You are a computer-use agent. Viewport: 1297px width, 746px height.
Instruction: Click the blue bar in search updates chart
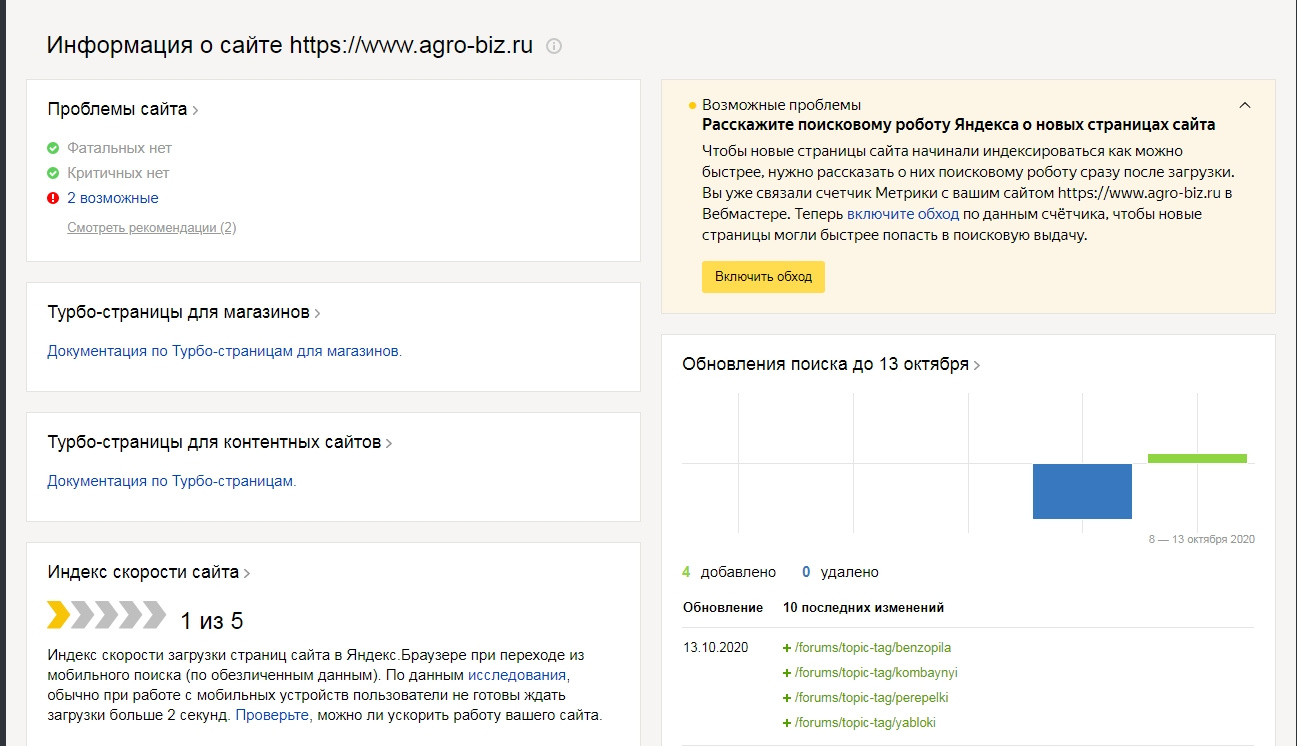(1082, 491)
